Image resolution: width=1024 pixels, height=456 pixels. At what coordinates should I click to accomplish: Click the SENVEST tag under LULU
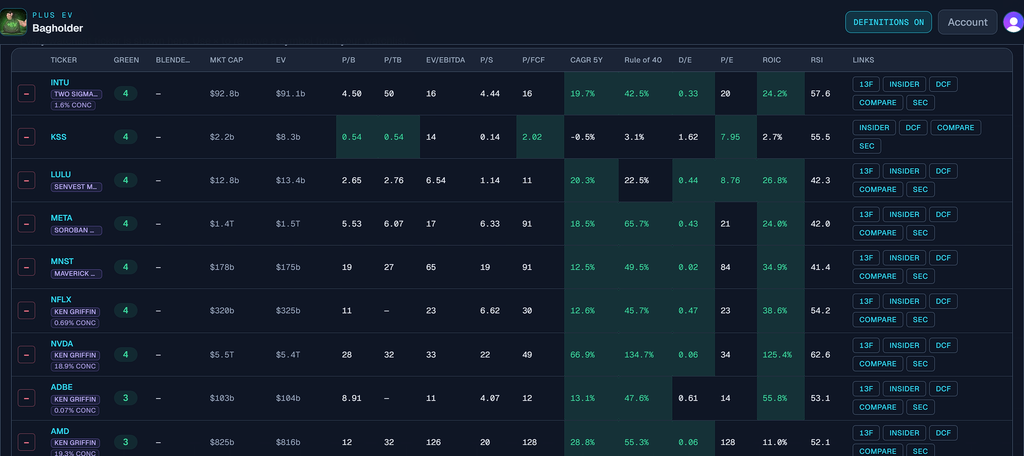click(76, 187)
